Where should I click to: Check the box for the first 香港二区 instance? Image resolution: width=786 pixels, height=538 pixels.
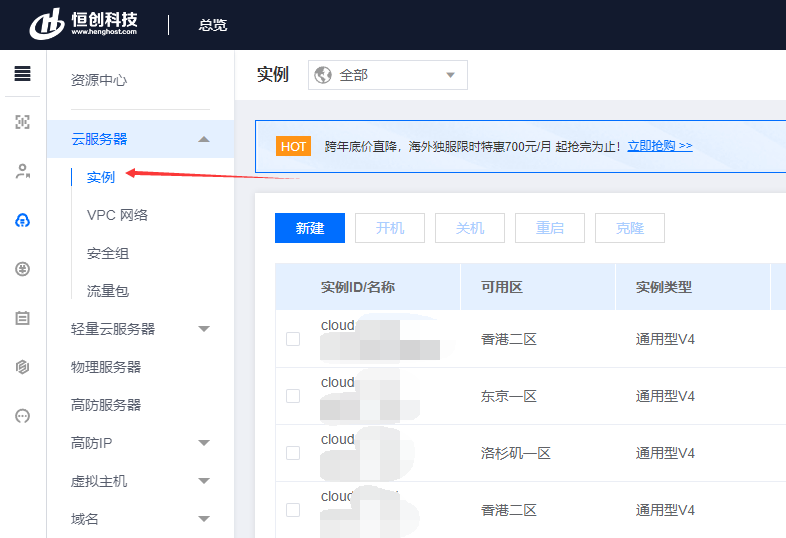click(x=293, y=339)
